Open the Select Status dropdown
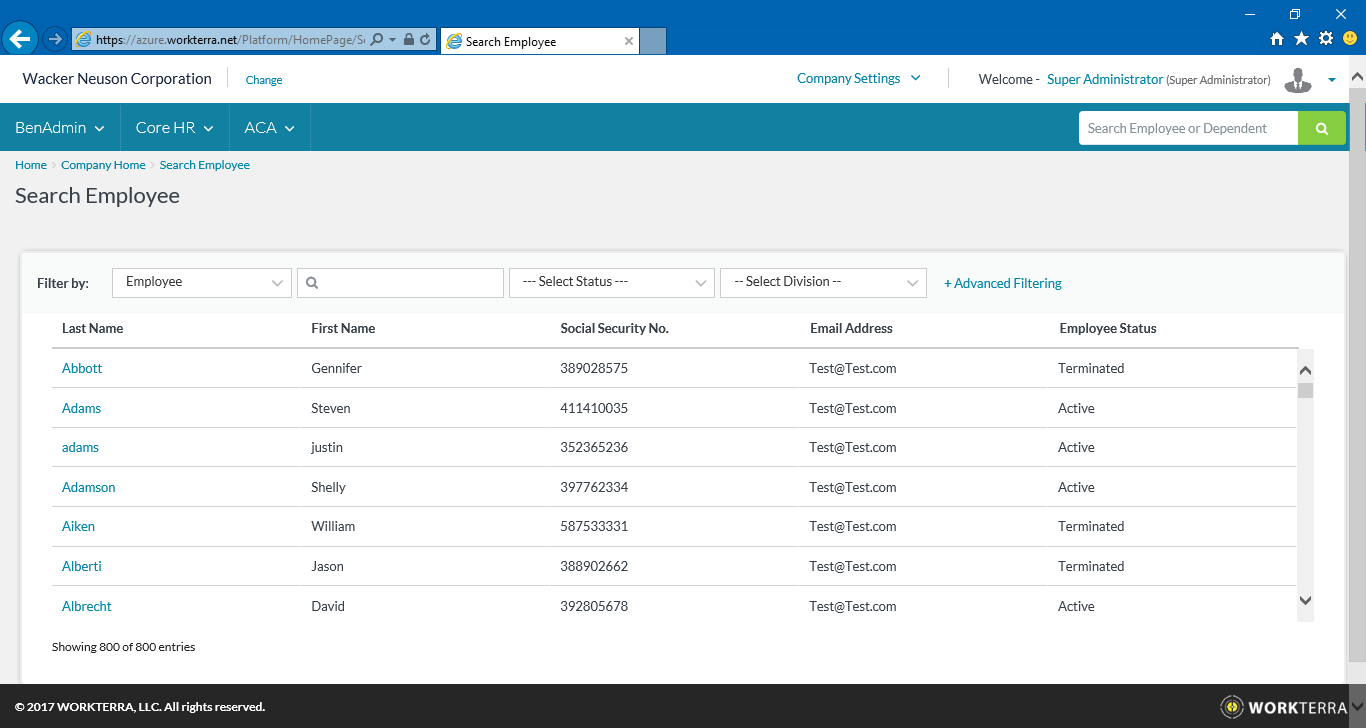The width and height of the screenshot is (1366, 728). coord(612,282)
